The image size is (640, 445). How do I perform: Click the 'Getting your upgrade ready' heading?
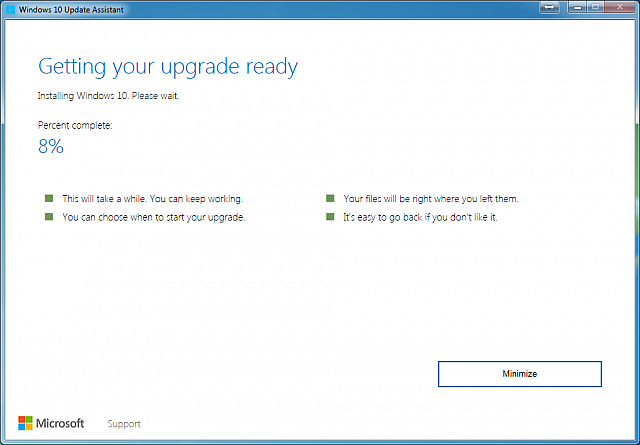tap(168, 67)
